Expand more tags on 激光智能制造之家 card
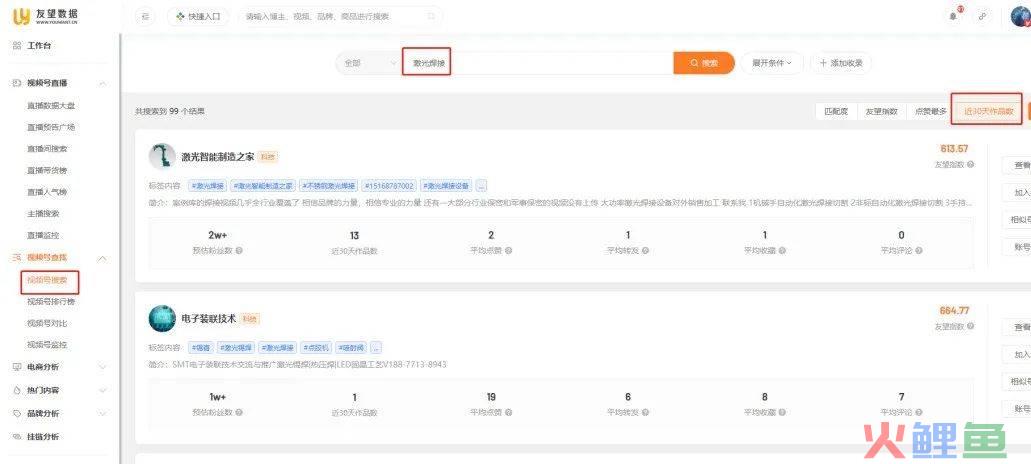 coord(481,185)
